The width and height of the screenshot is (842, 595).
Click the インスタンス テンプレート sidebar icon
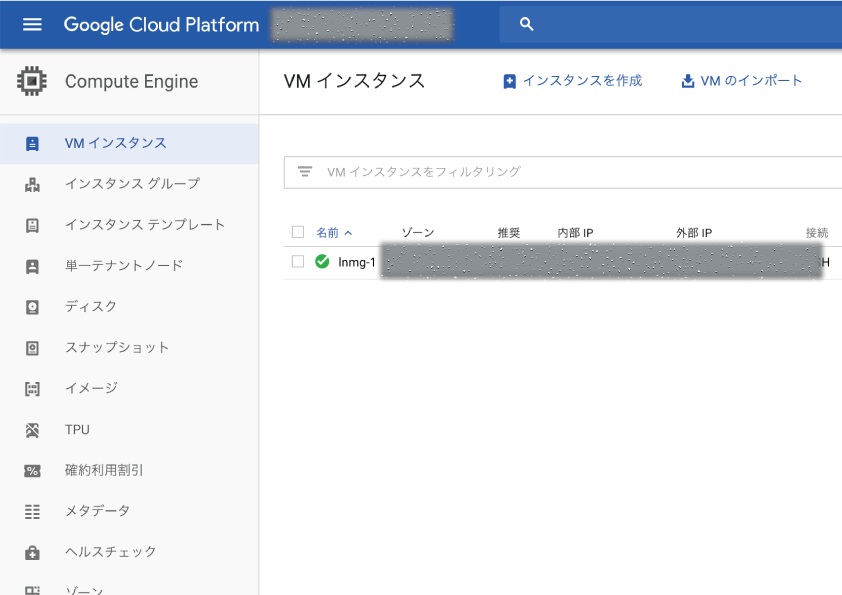pyautogui.click(x=32, y=226)
